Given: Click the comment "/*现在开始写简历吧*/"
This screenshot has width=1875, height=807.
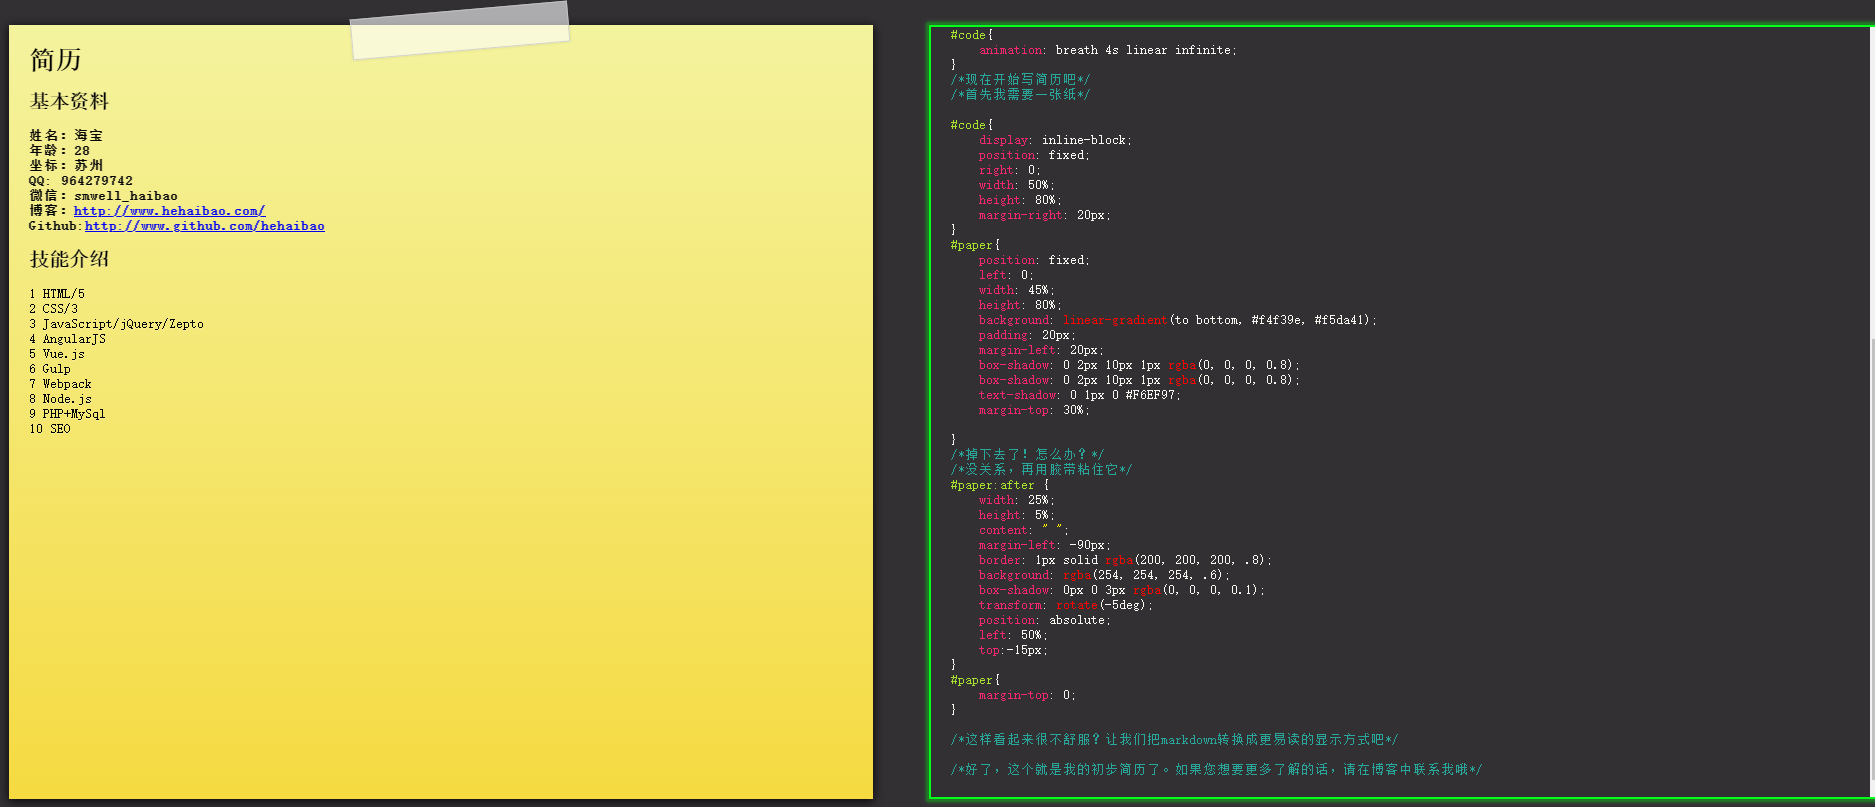Looking at the screenshot, I should coord(1021,80).
